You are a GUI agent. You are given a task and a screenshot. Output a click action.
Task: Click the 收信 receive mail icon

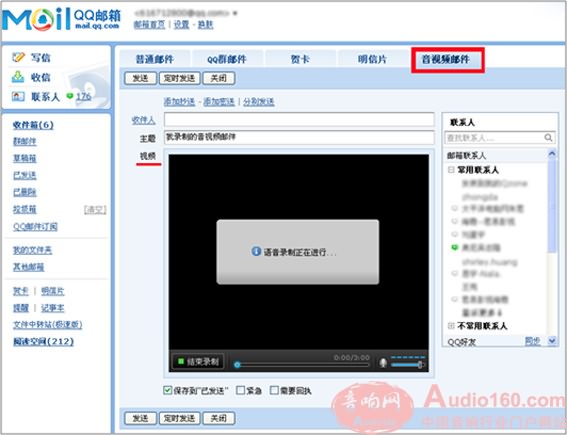pyautogui.click(x=18, y=77)
